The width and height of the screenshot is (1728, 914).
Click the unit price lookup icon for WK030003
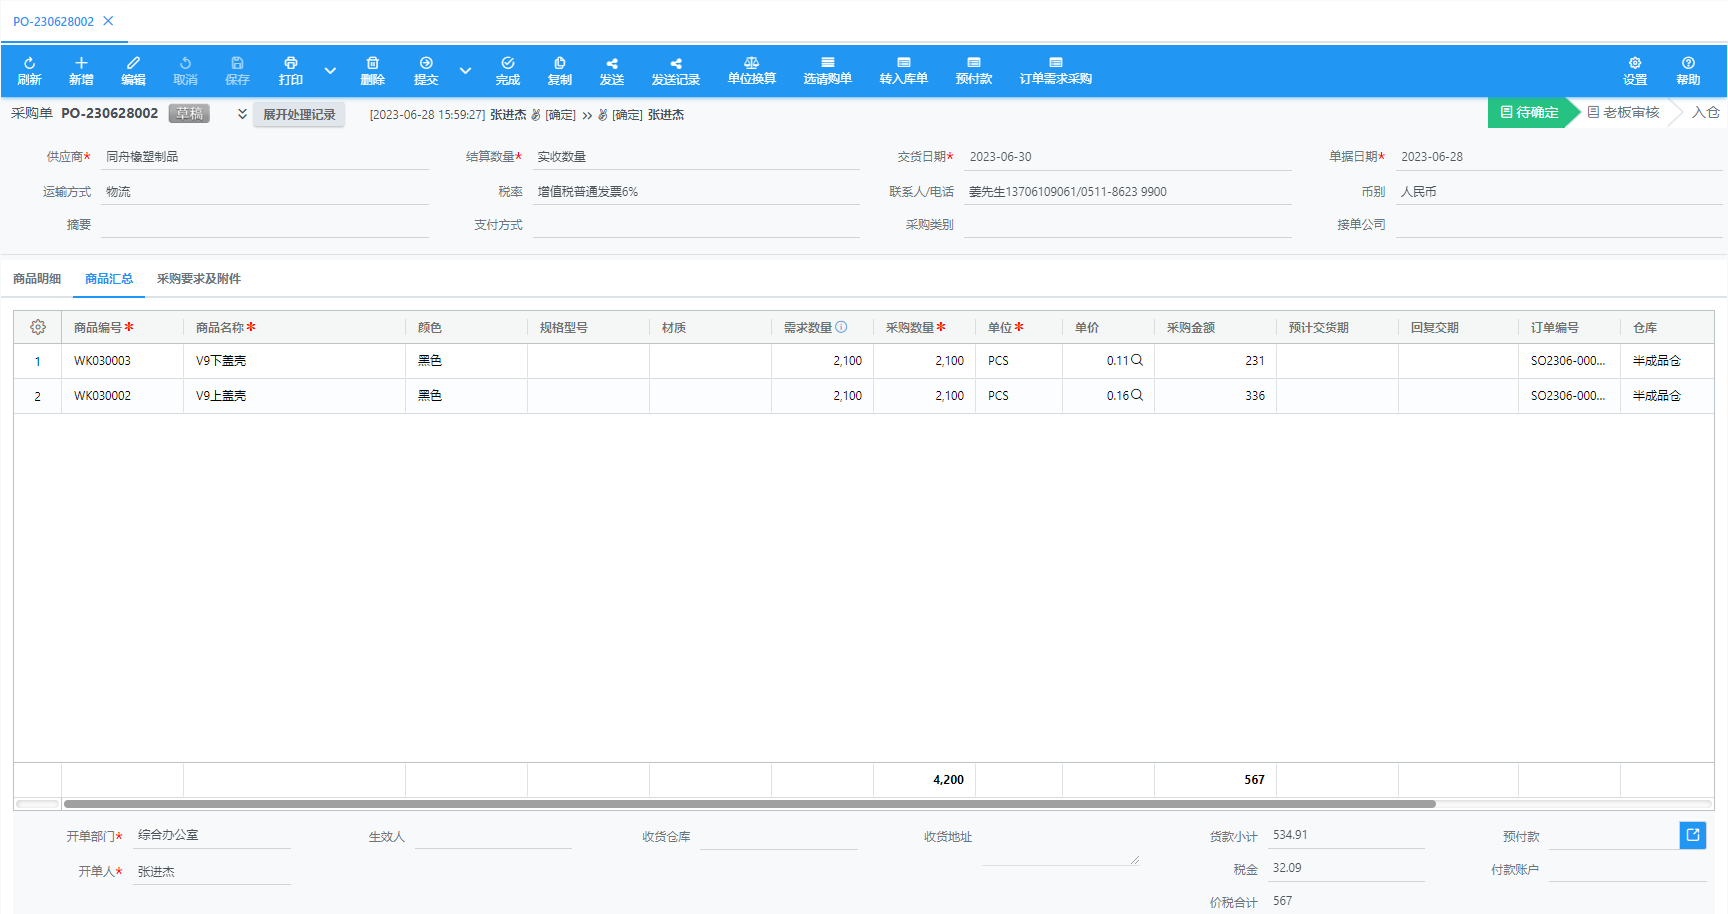1136,360
